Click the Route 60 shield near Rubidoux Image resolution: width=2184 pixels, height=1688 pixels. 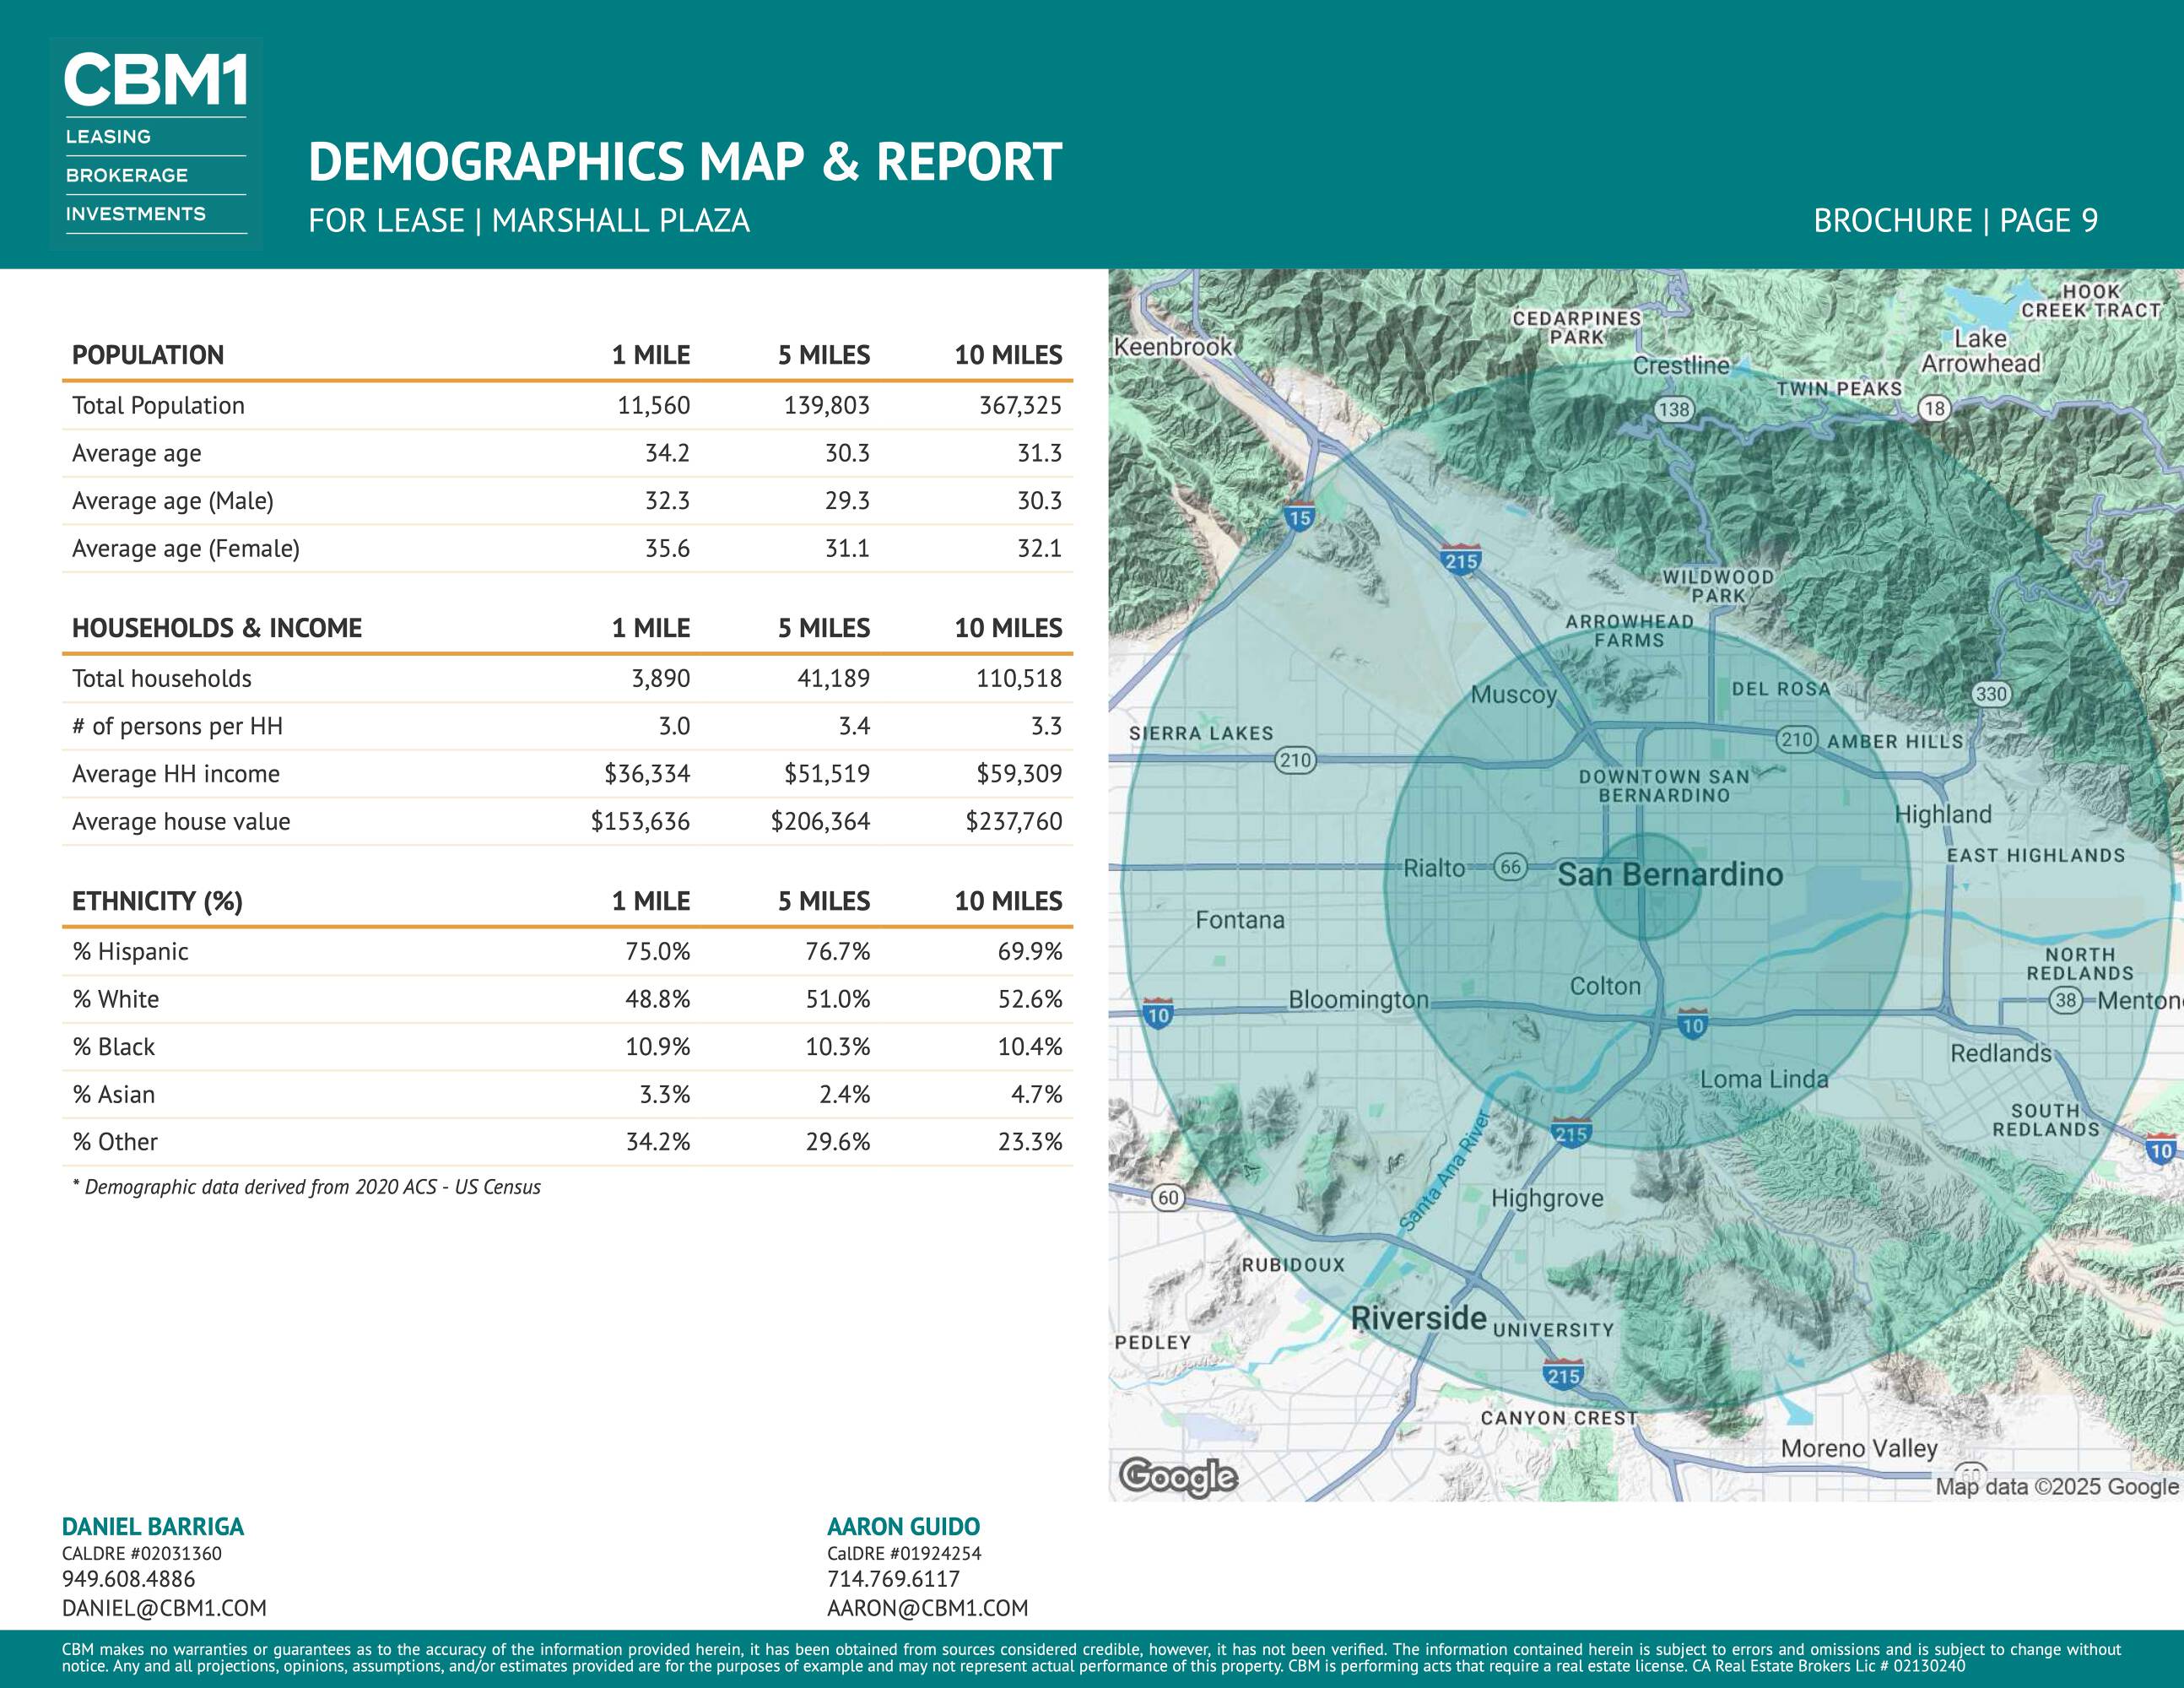click(1168, 1197)
